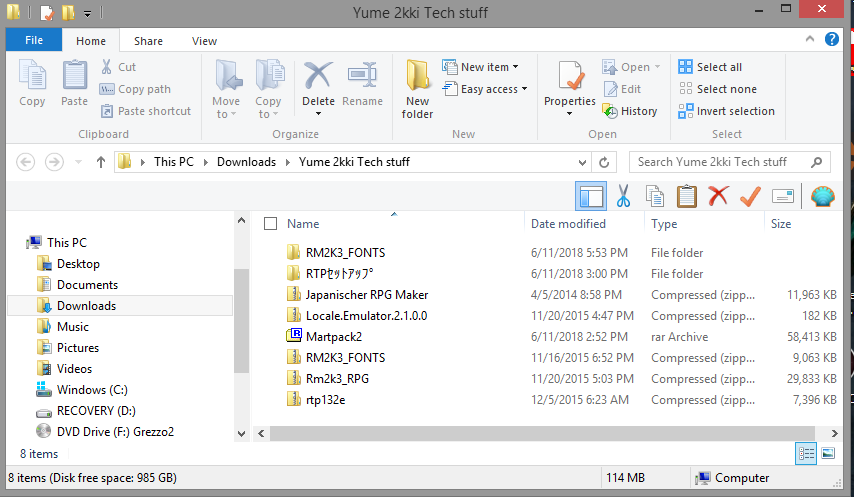This screenshot has height=497, width=854.
Task: Switch to large icons view in status bar
Action: click(x=828, y=454)
